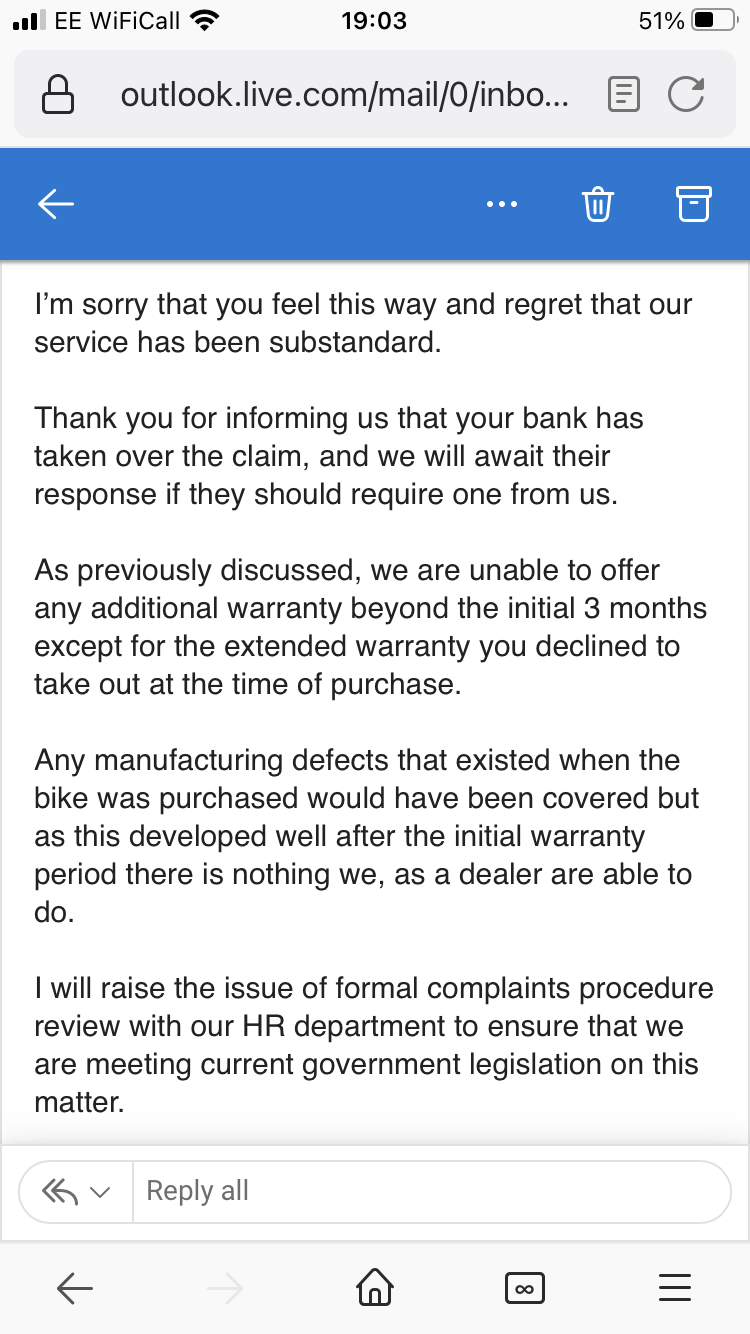The height and width of the screenshot is (1334, 750).
Task: Tap the reply all arrows icon
Action: click(61, 1191)
